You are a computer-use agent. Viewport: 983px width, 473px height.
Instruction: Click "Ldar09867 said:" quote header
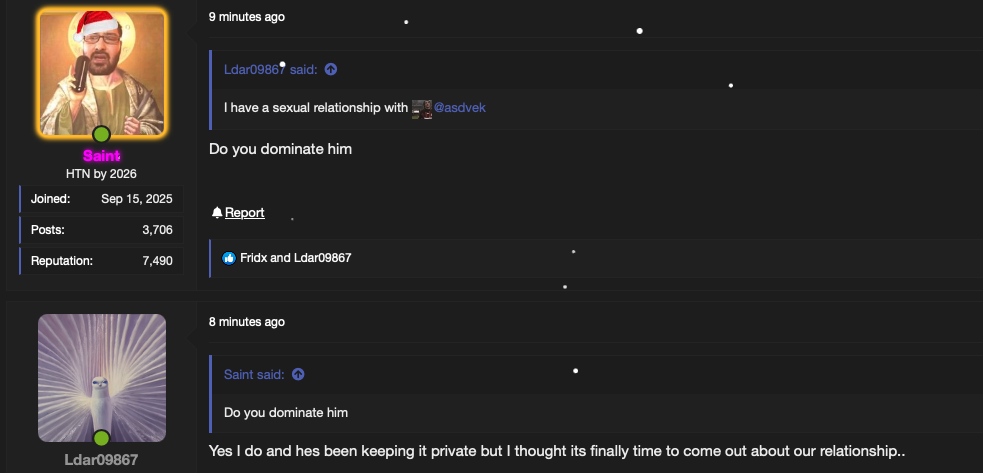[271, 70]
